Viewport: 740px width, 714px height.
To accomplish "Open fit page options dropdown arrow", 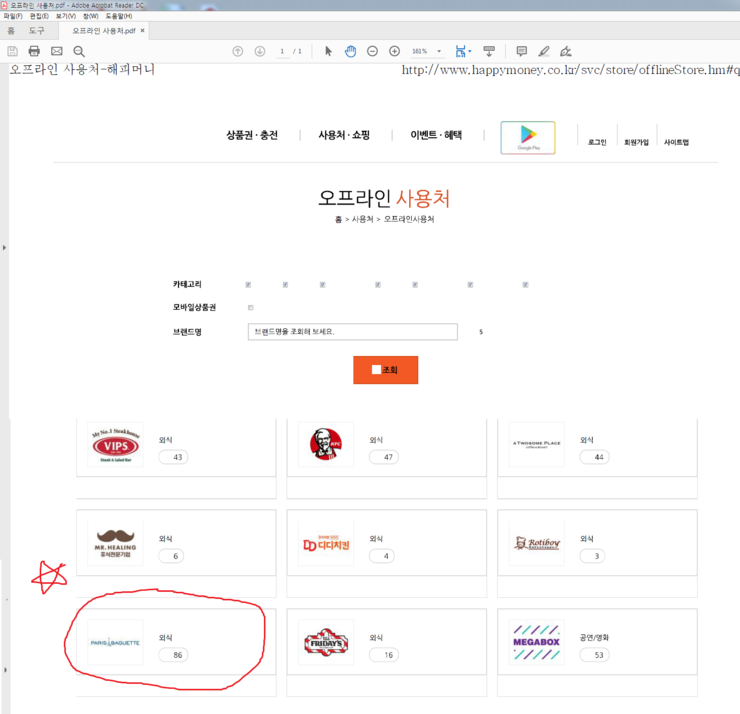I will point(470,51).
